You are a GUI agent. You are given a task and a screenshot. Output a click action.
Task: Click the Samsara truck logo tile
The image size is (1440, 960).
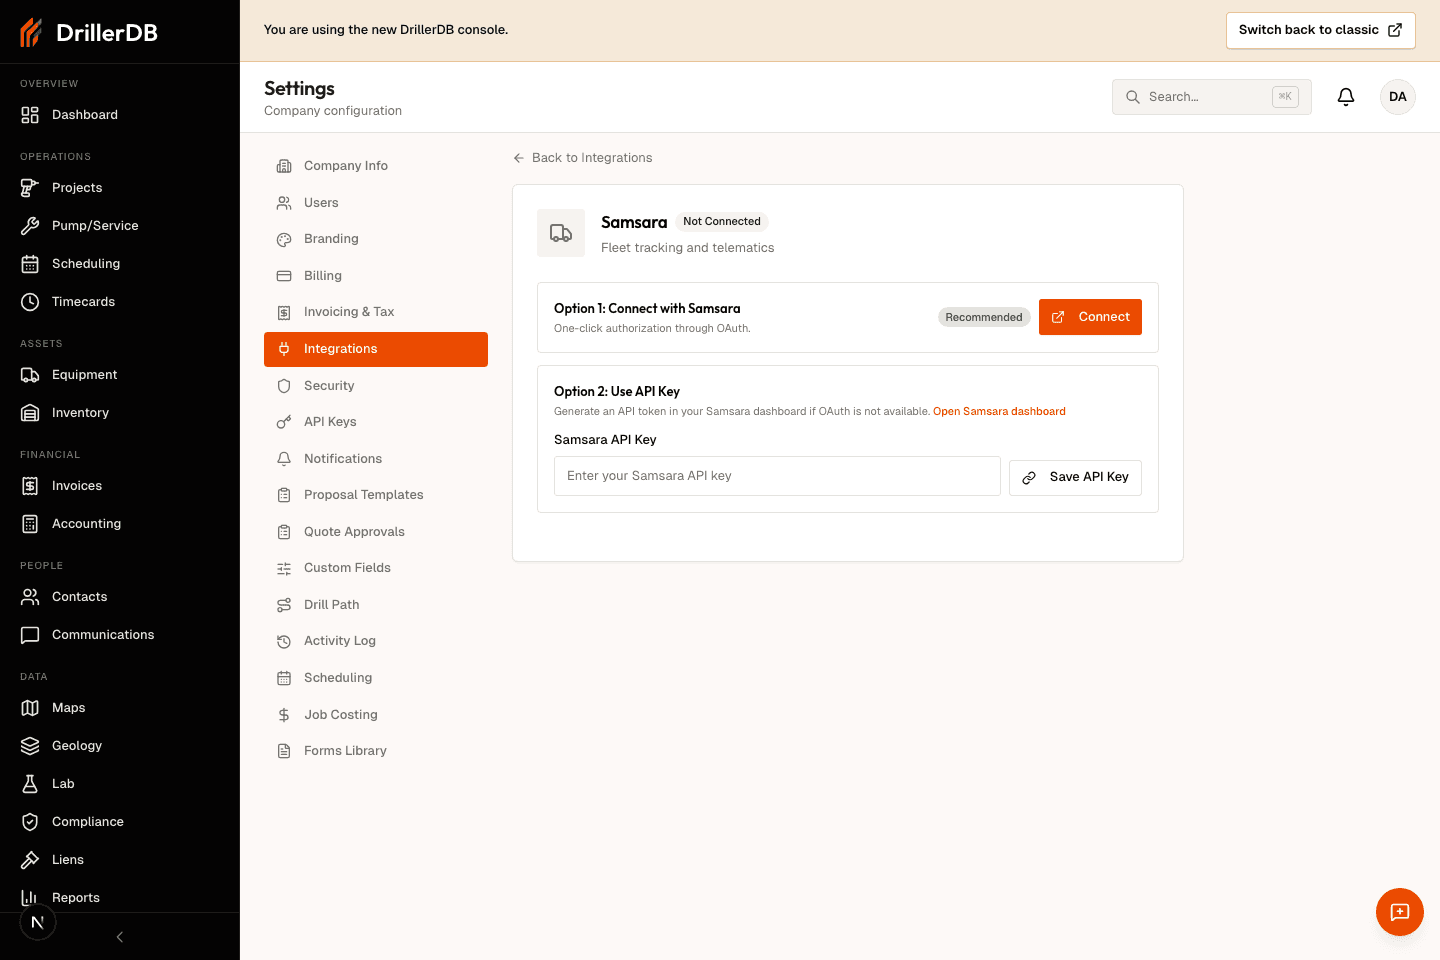(561, 233)
